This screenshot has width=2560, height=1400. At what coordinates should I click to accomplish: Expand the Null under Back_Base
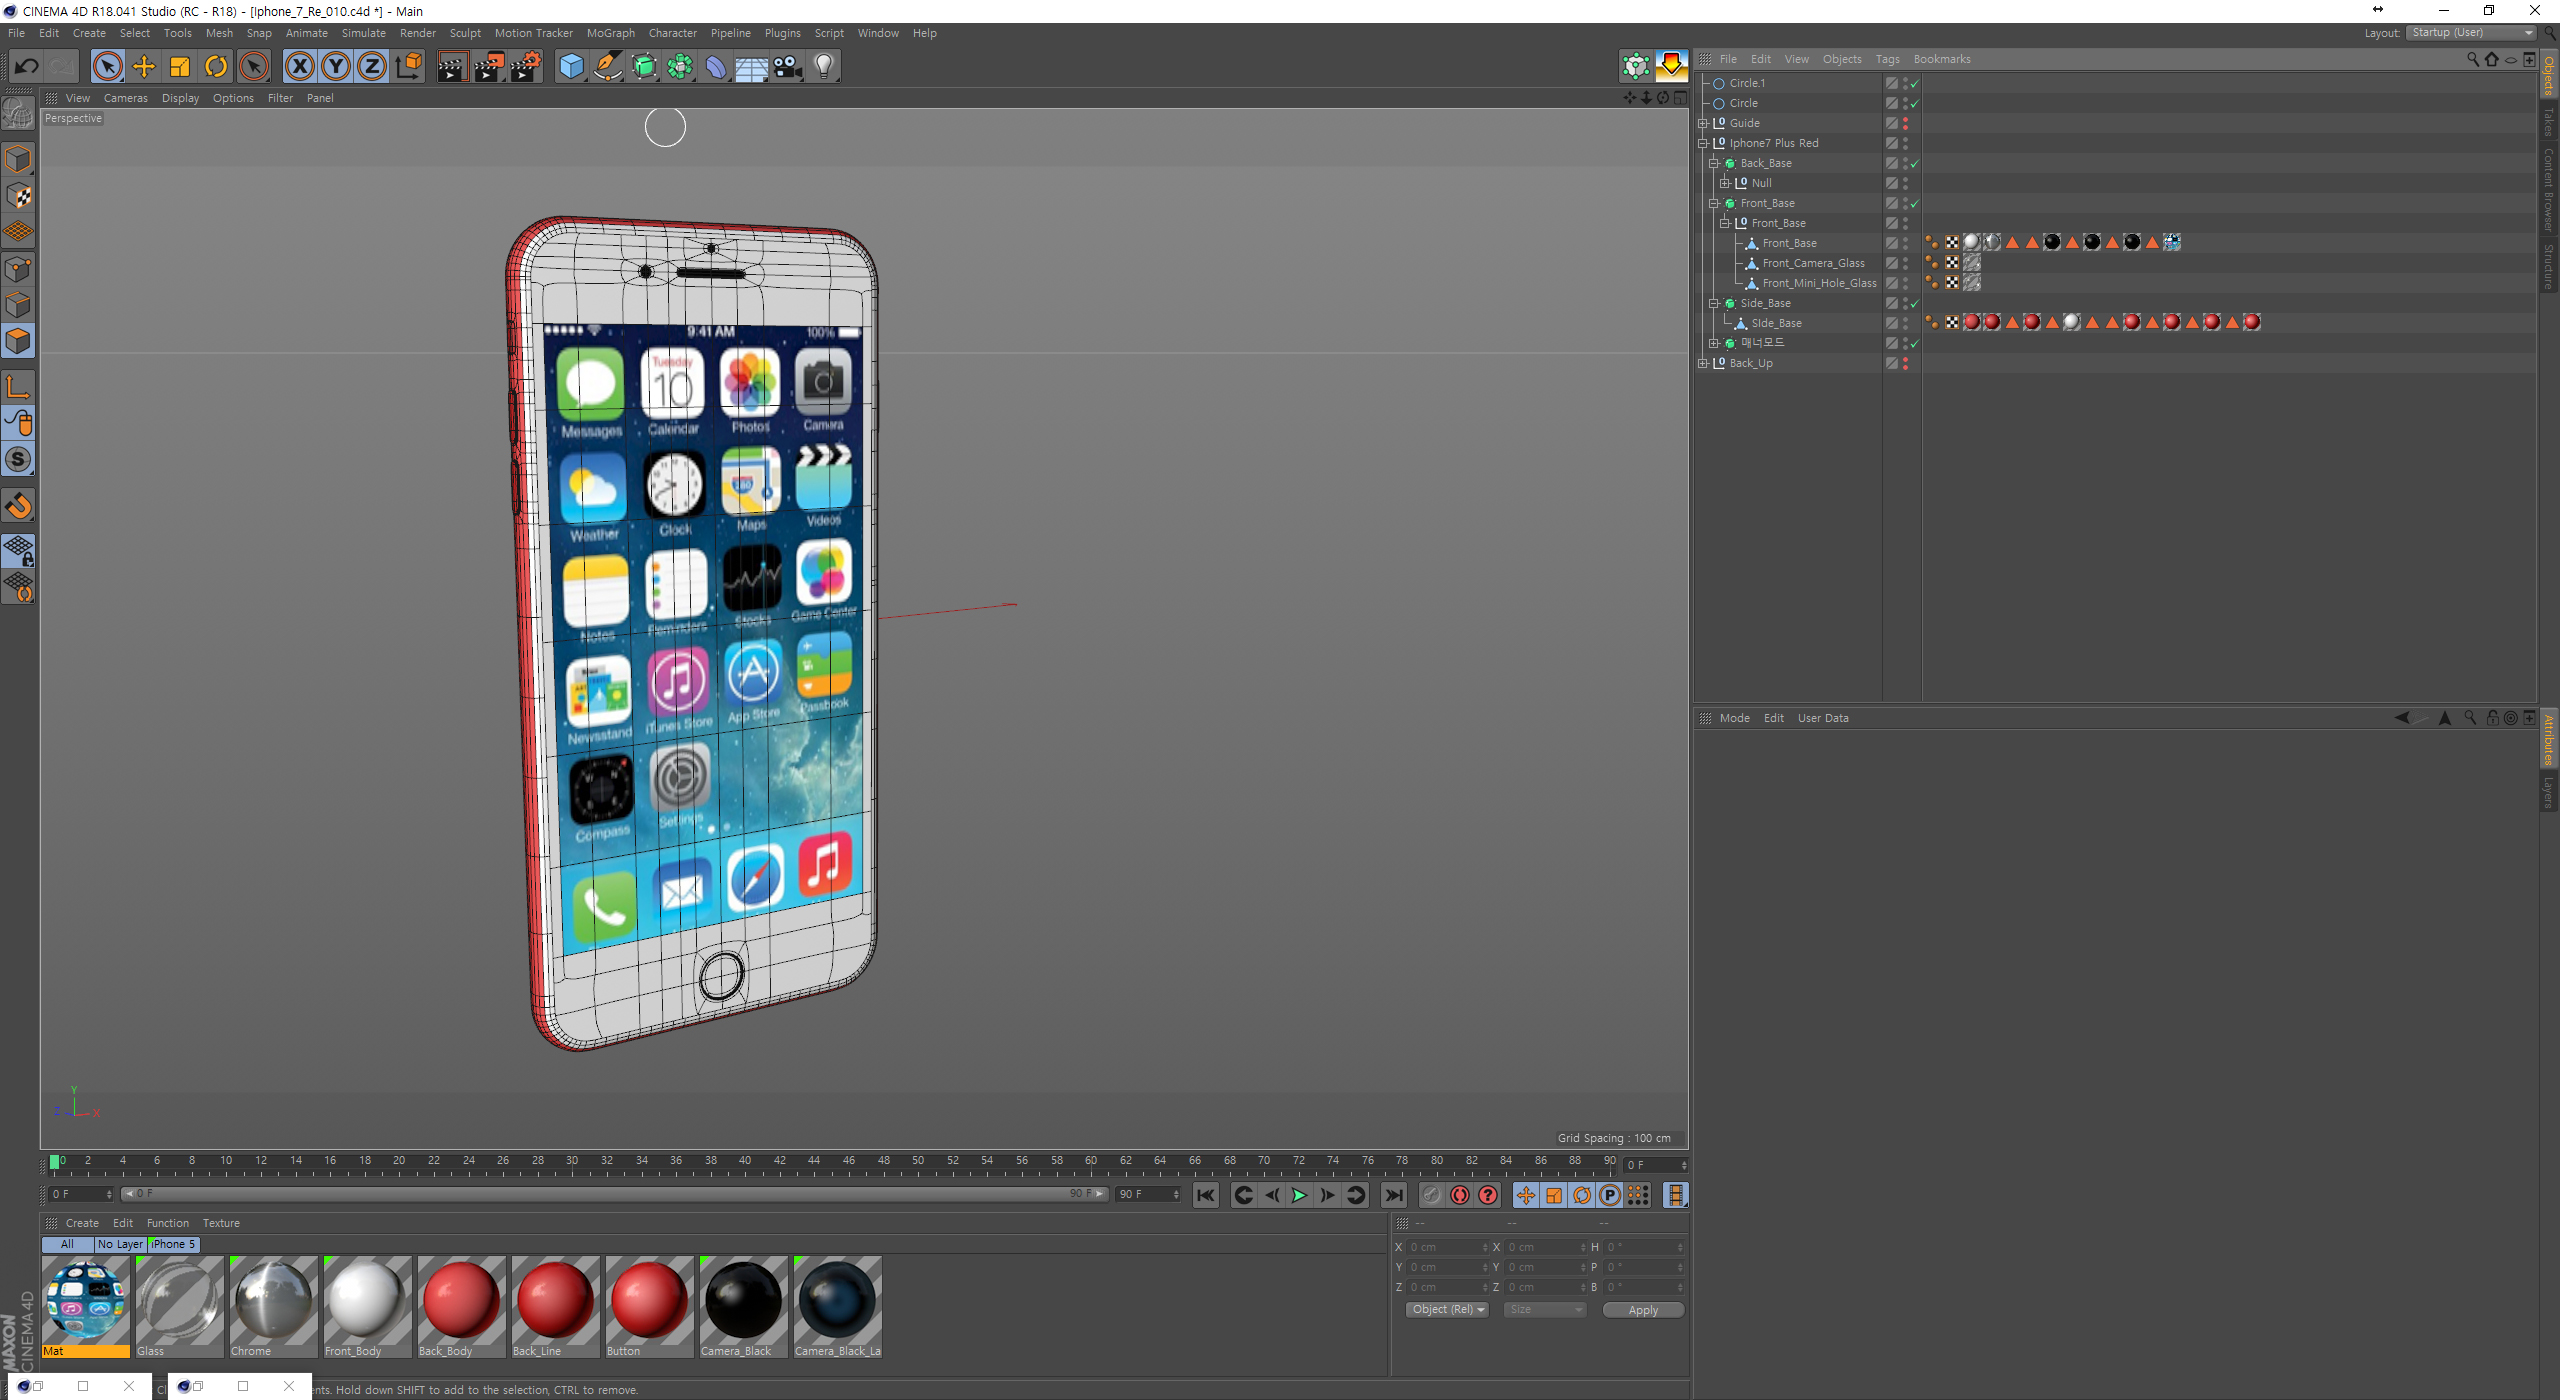pos(1725,183)
